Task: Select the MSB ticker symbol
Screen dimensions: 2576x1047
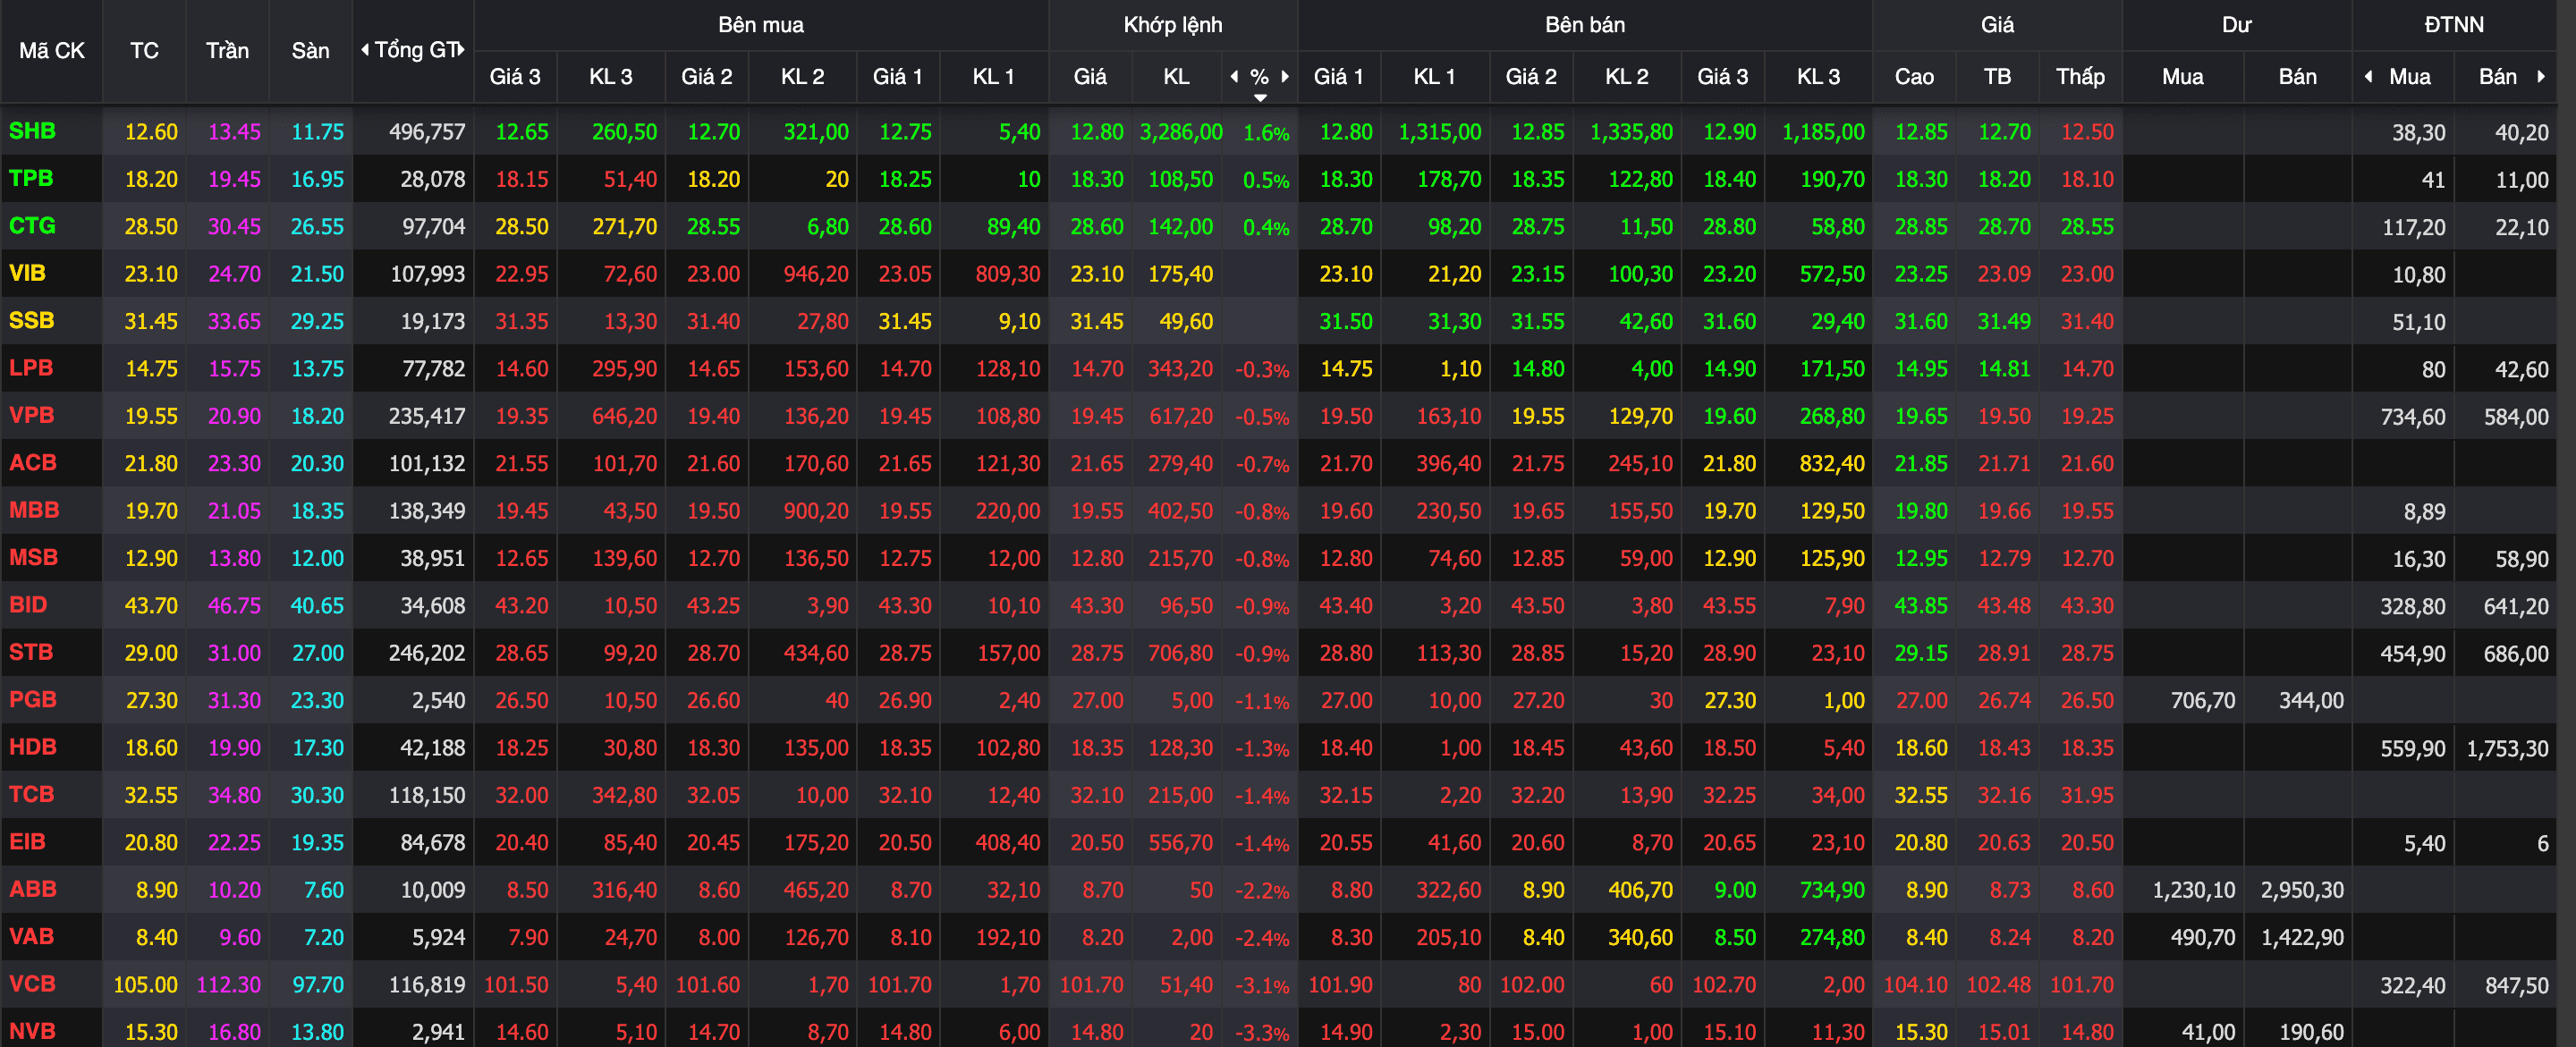Action: coord(33,557)
